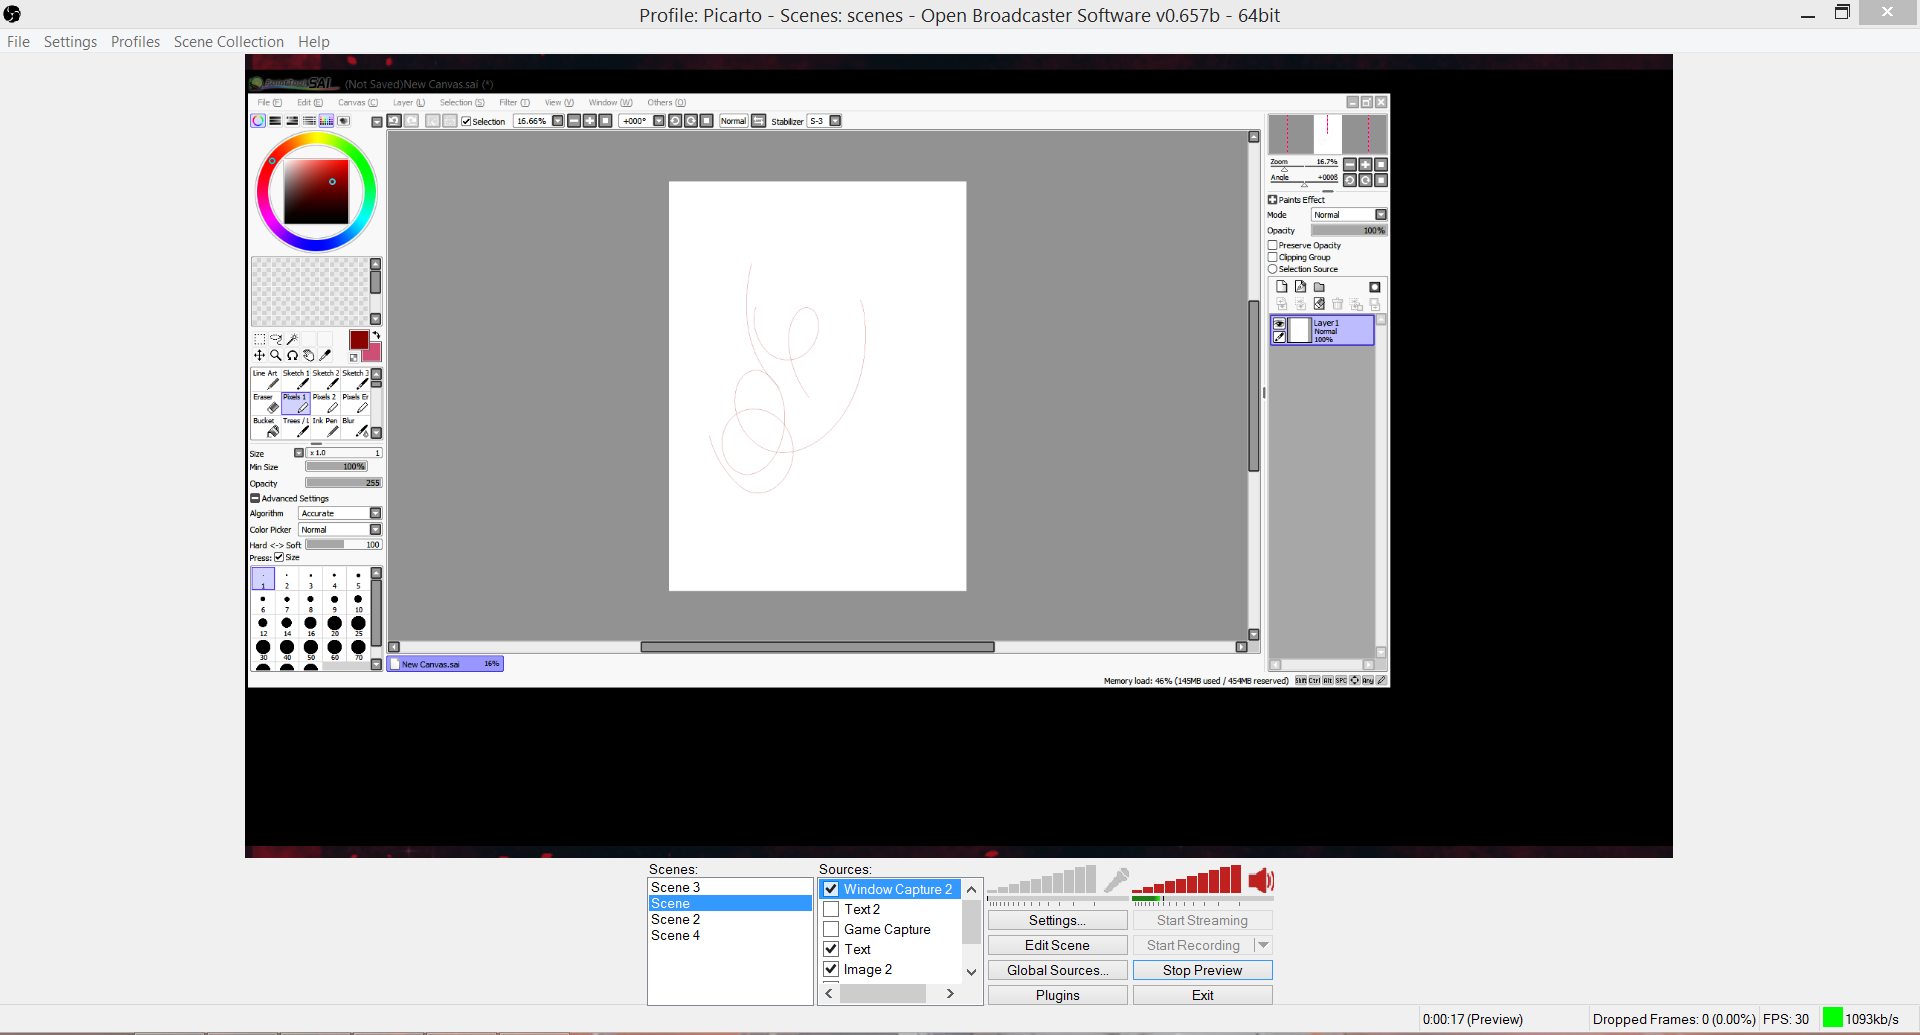Adjust the brush Opacity slider in SAI

344,483
